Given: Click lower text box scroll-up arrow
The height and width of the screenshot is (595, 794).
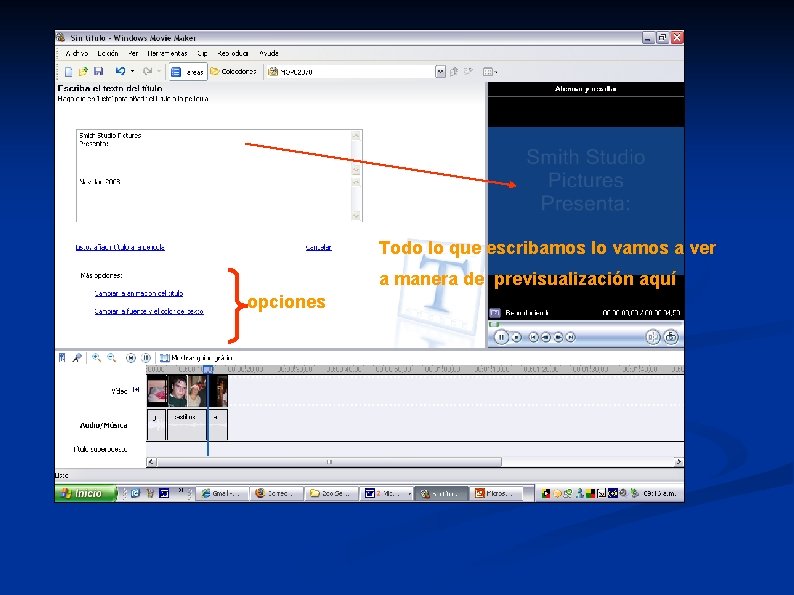Looking at the screenshot, I should [x=356, y=182].
